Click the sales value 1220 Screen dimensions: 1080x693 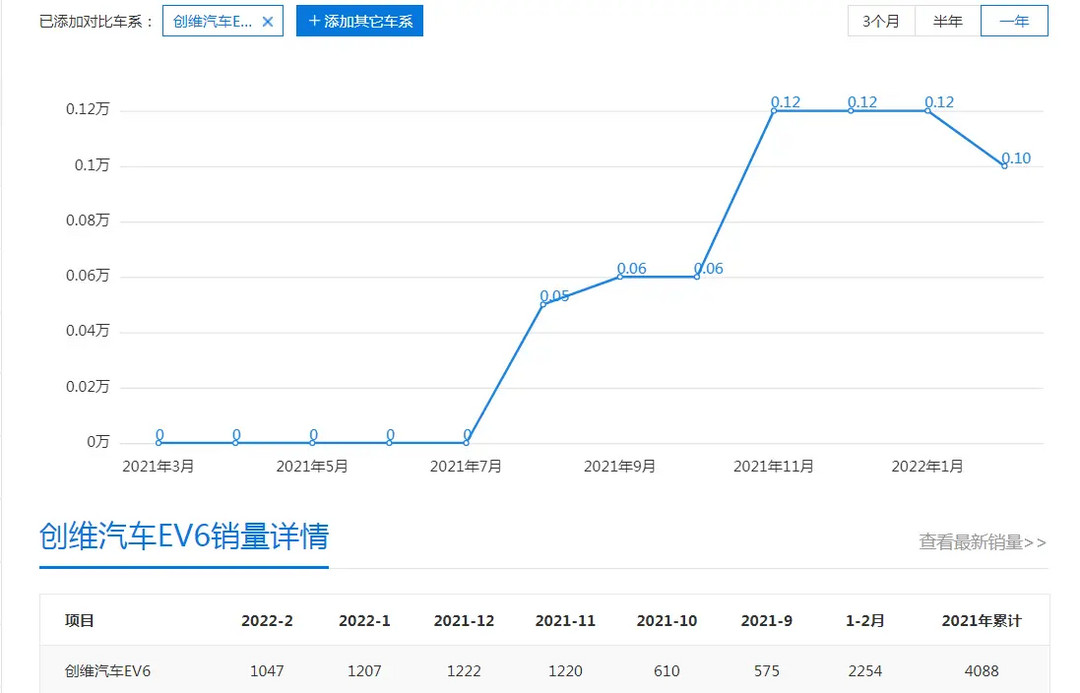[x=565, y=671]
